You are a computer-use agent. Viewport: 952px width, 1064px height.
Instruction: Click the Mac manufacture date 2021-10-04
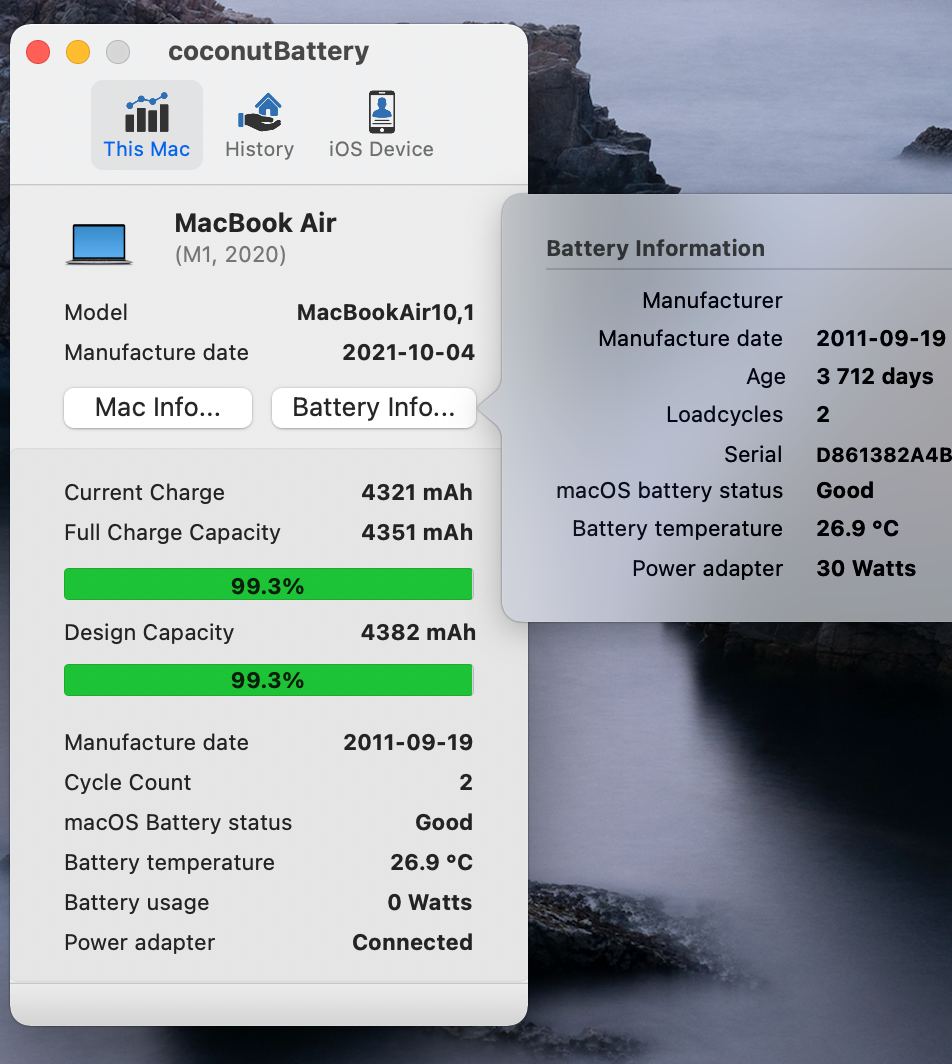pyautogui.click(x=408, y=353)
